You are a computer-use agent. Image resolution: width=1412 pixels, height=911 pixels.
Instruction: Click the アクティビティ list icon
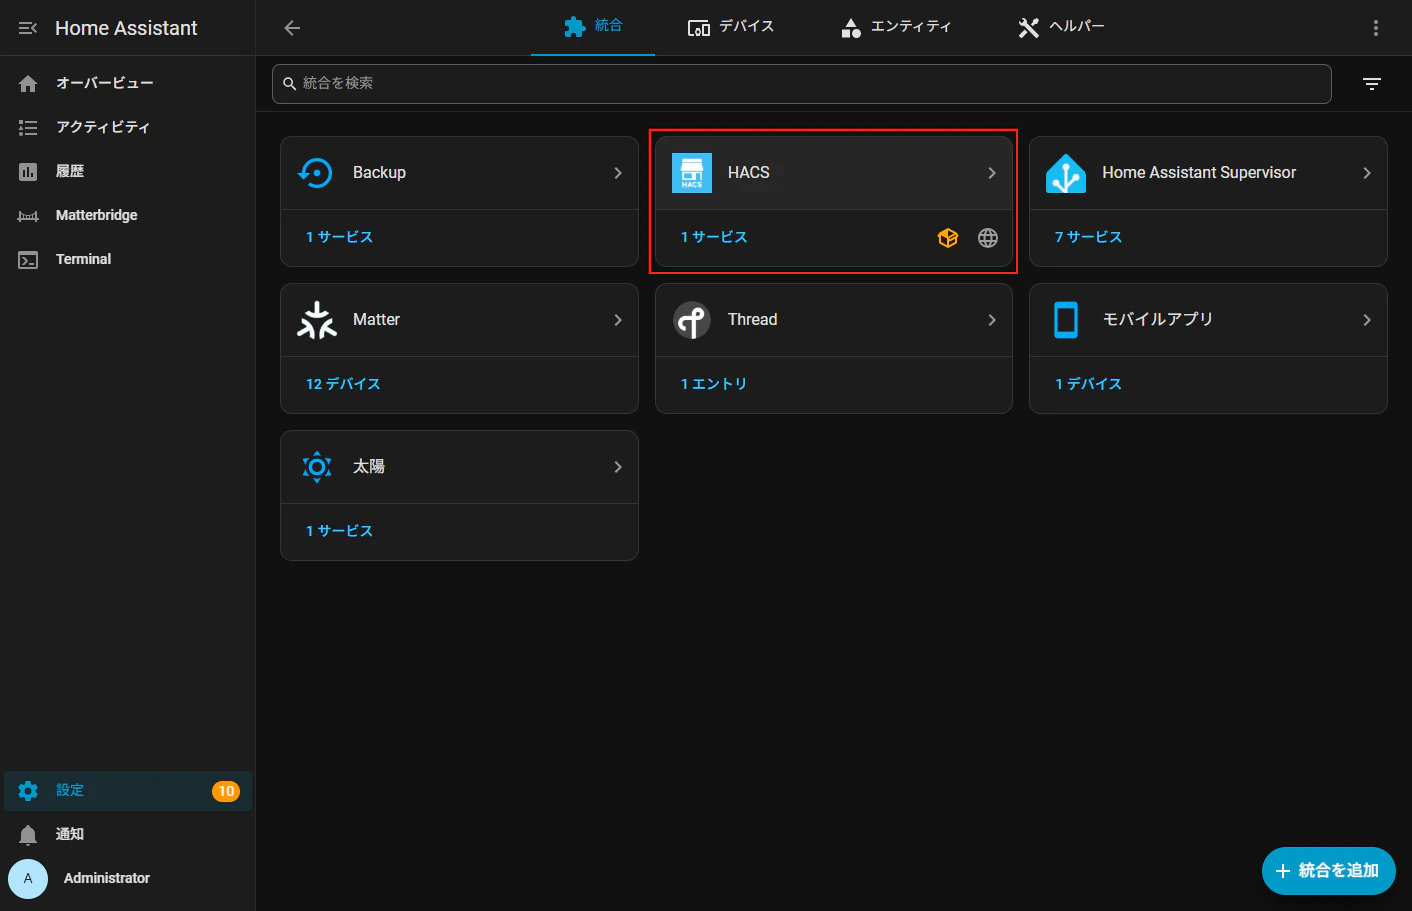point(28,128)
